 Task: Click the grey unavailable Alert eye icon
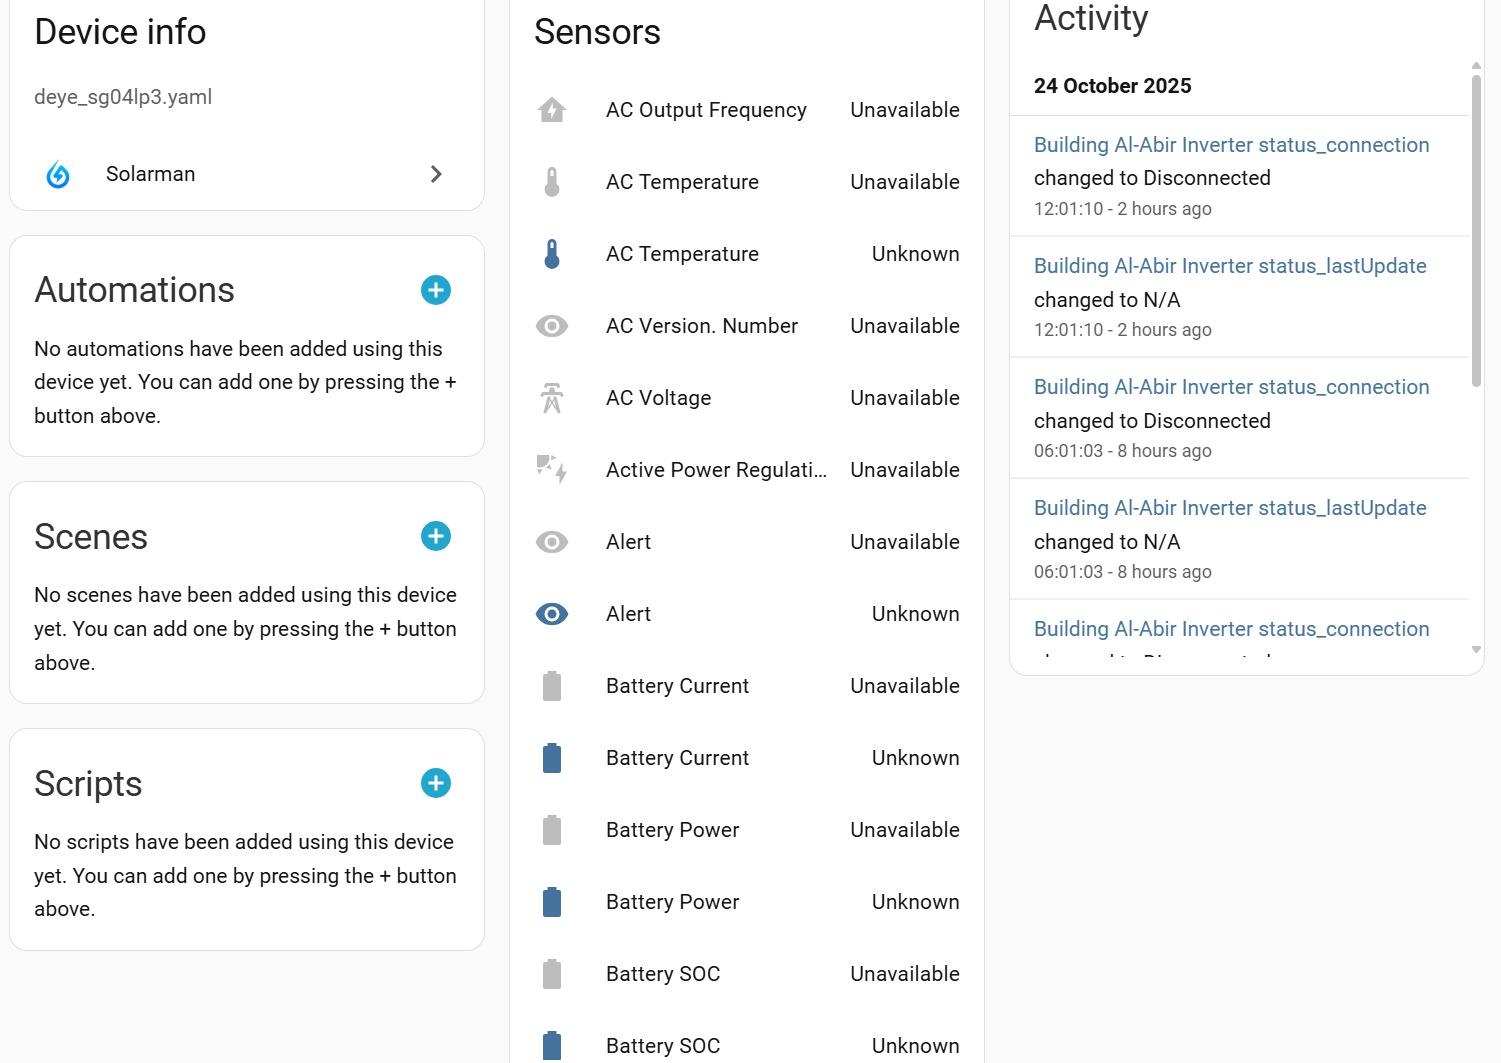click(x=552, y=542)
